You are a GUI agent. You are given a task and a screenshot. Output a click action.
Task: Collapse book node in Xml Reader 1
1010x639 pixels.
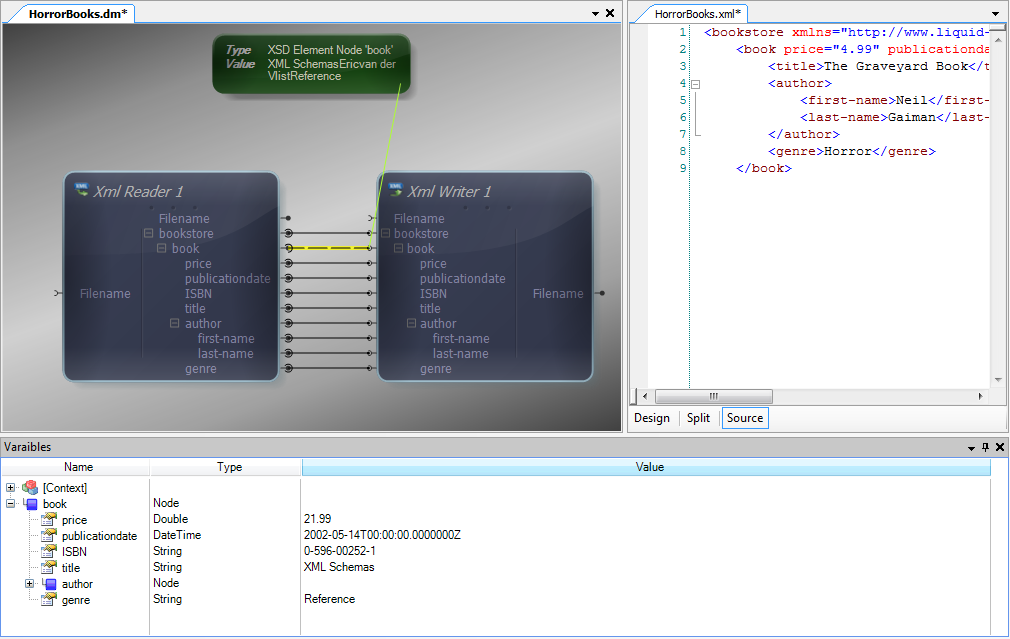click(x=162, y=248)
